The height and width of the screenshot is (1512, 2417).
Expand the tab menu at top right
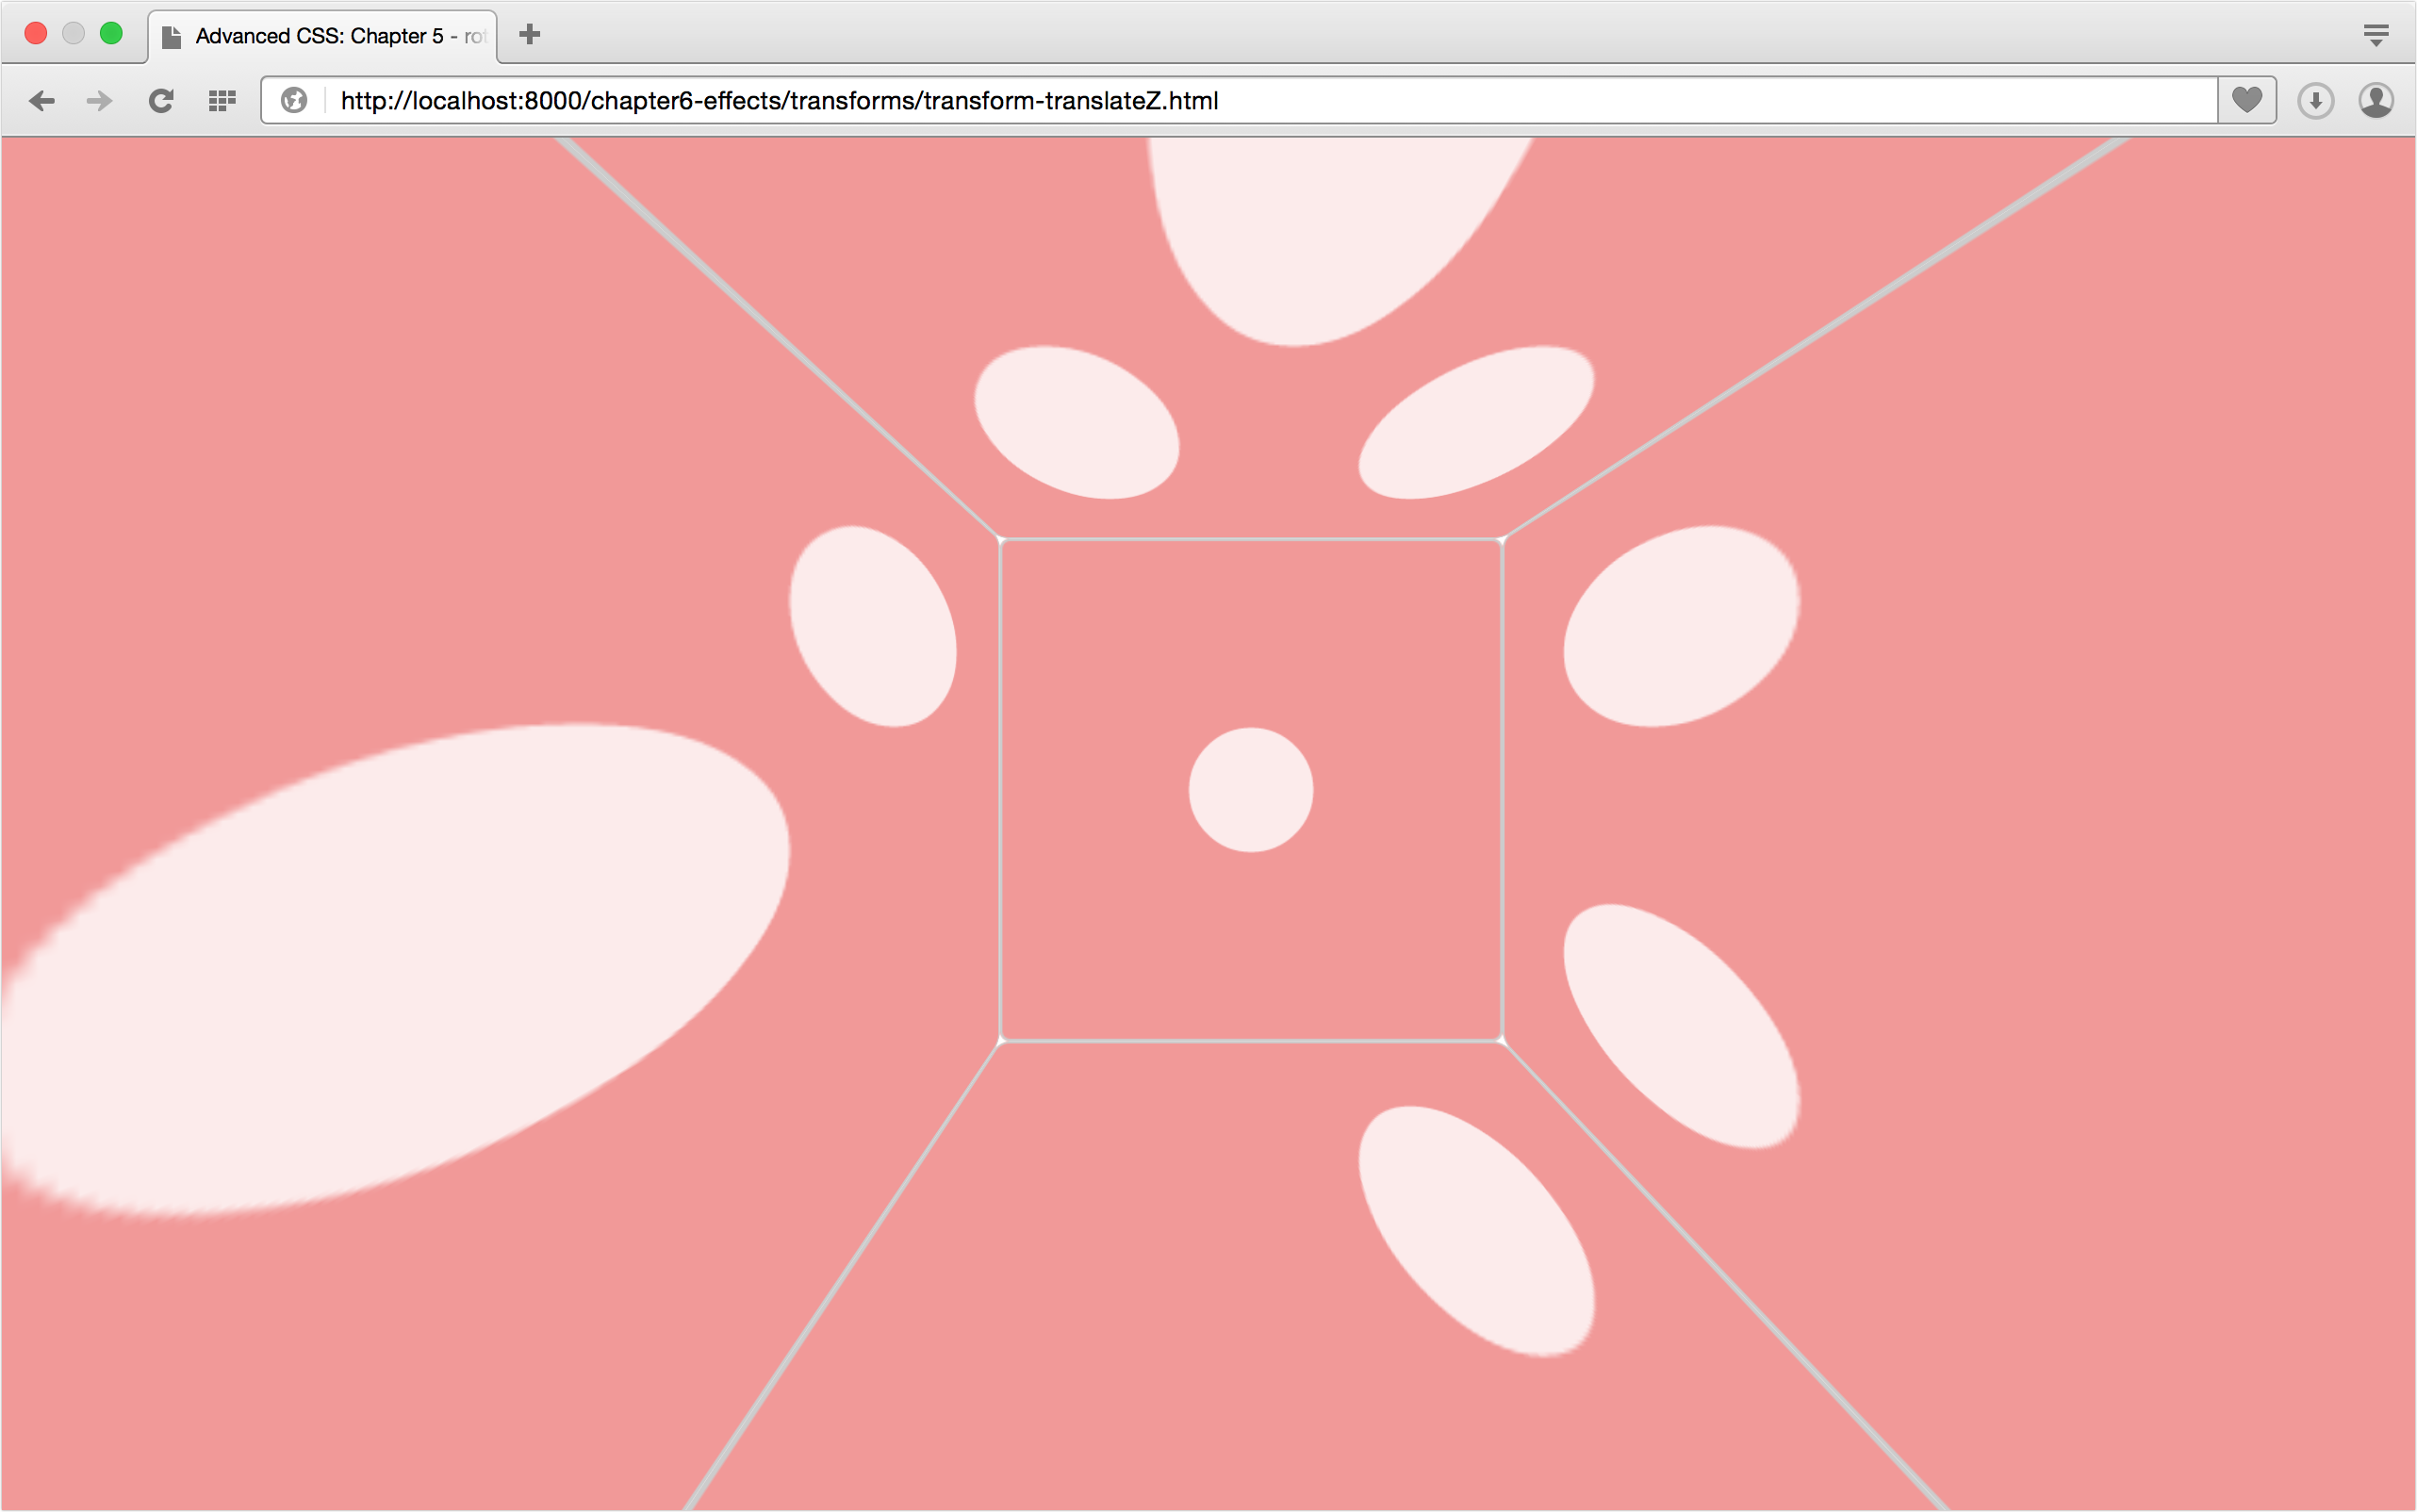click(x=2376, y=36)
